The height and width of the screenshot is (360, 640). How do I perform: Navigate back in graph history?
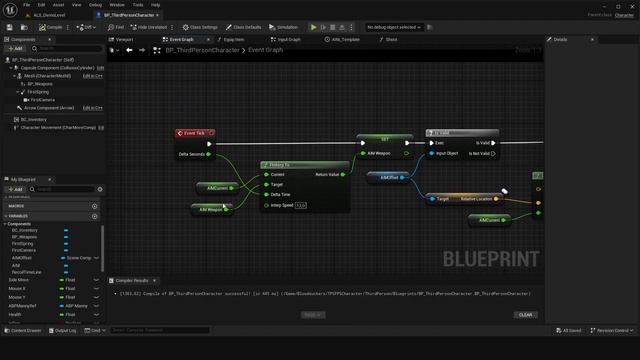(x=129, y=50)
